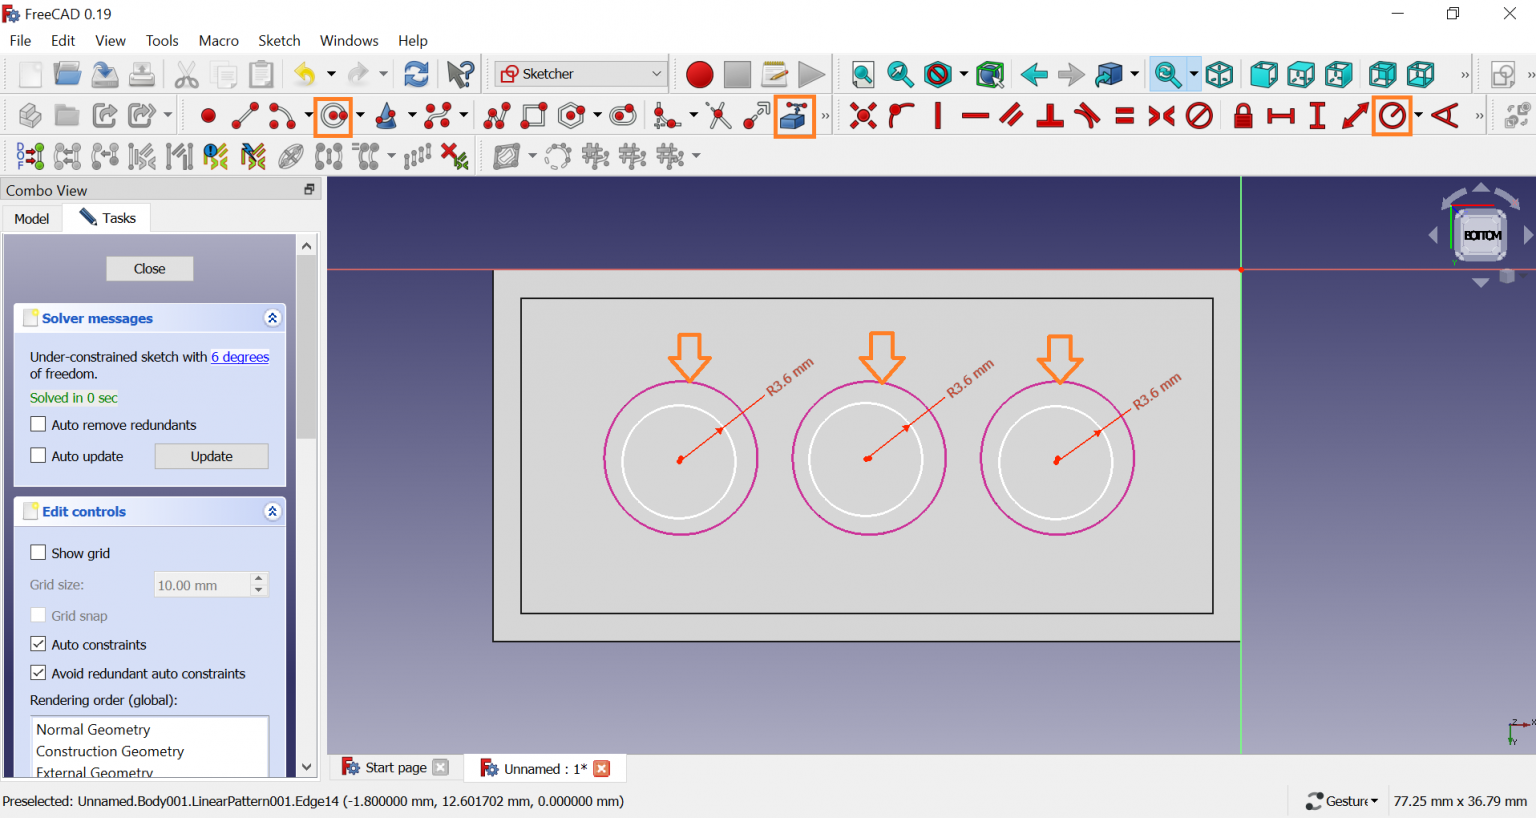The width and height of the screenshot is (1536, 818).
Task: Click the Fit all view icon
Action: (862, 74)
